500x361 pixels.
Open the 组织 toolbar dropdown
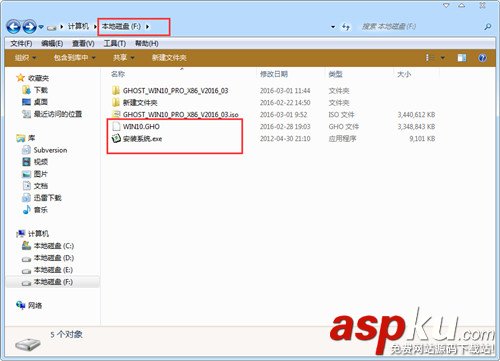click(x=25, y=58)
